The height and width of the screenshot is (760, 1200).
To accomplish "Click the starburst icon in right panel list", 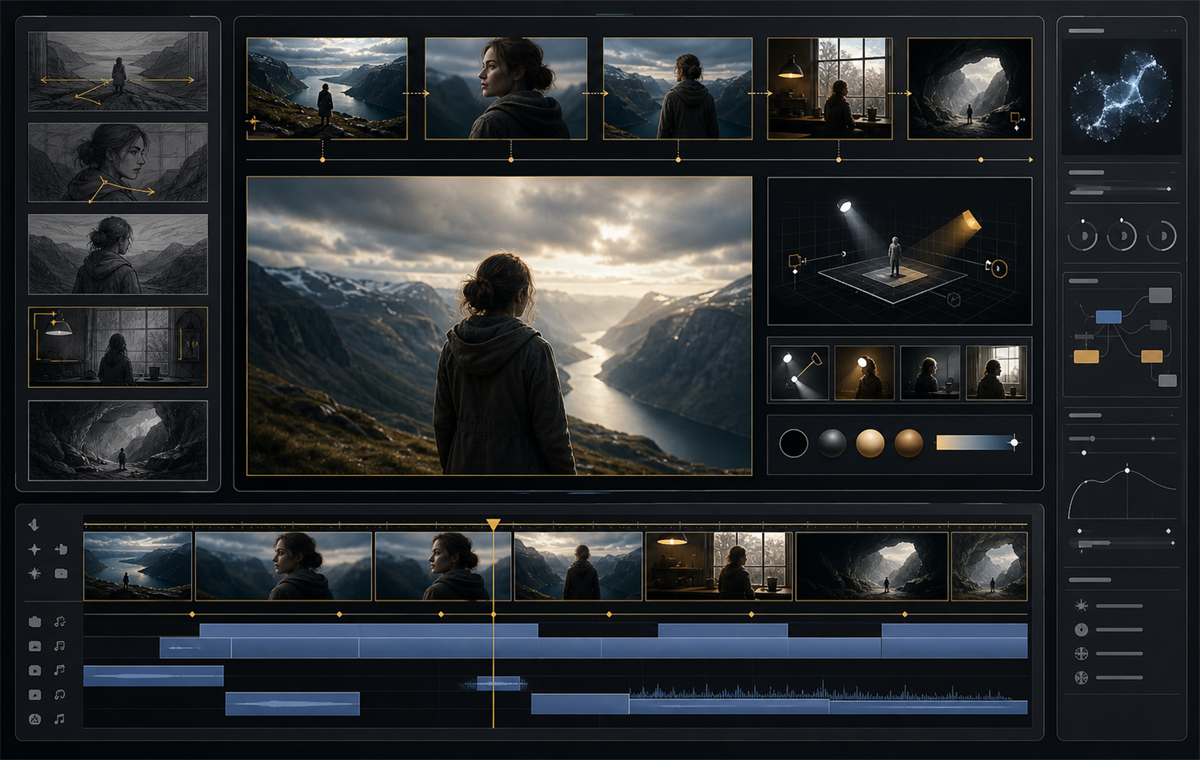I will point(1080,605).
